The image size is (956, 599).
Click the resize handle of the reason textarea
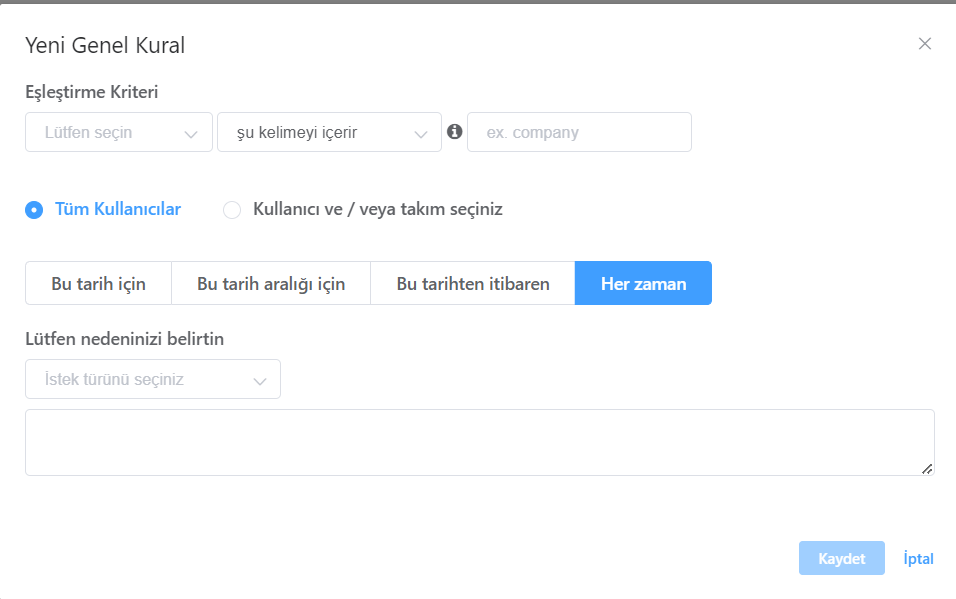point(927,468)
